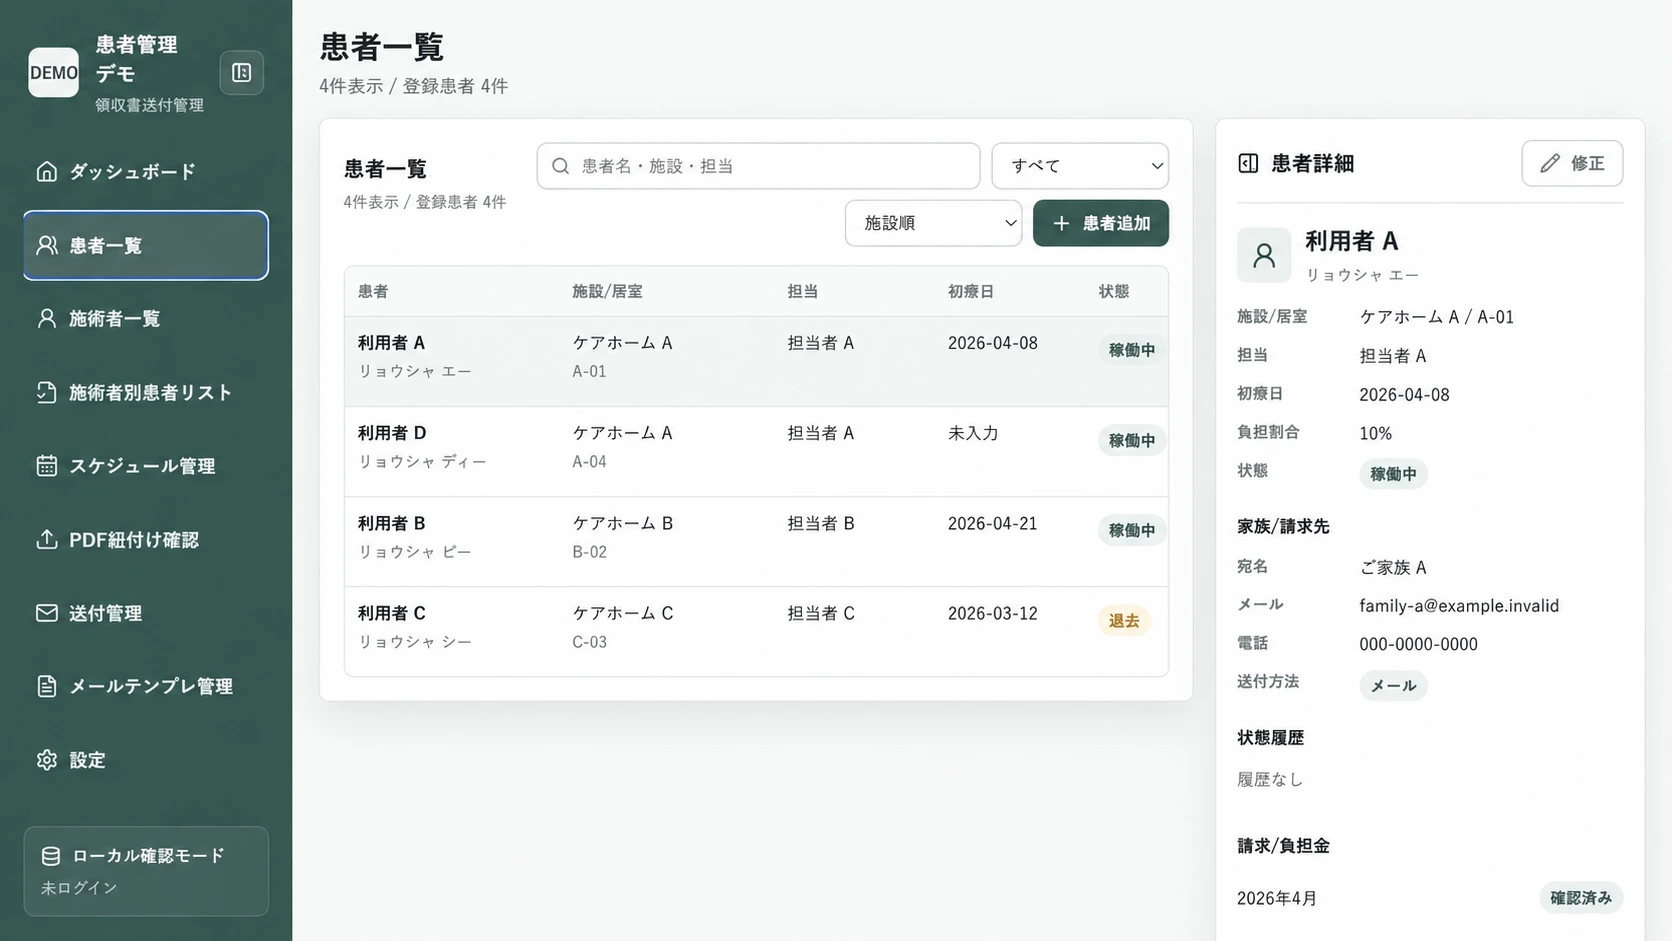Click the 患者追加 button
Screen dimensions: 1672x941
coord(1101,223)
